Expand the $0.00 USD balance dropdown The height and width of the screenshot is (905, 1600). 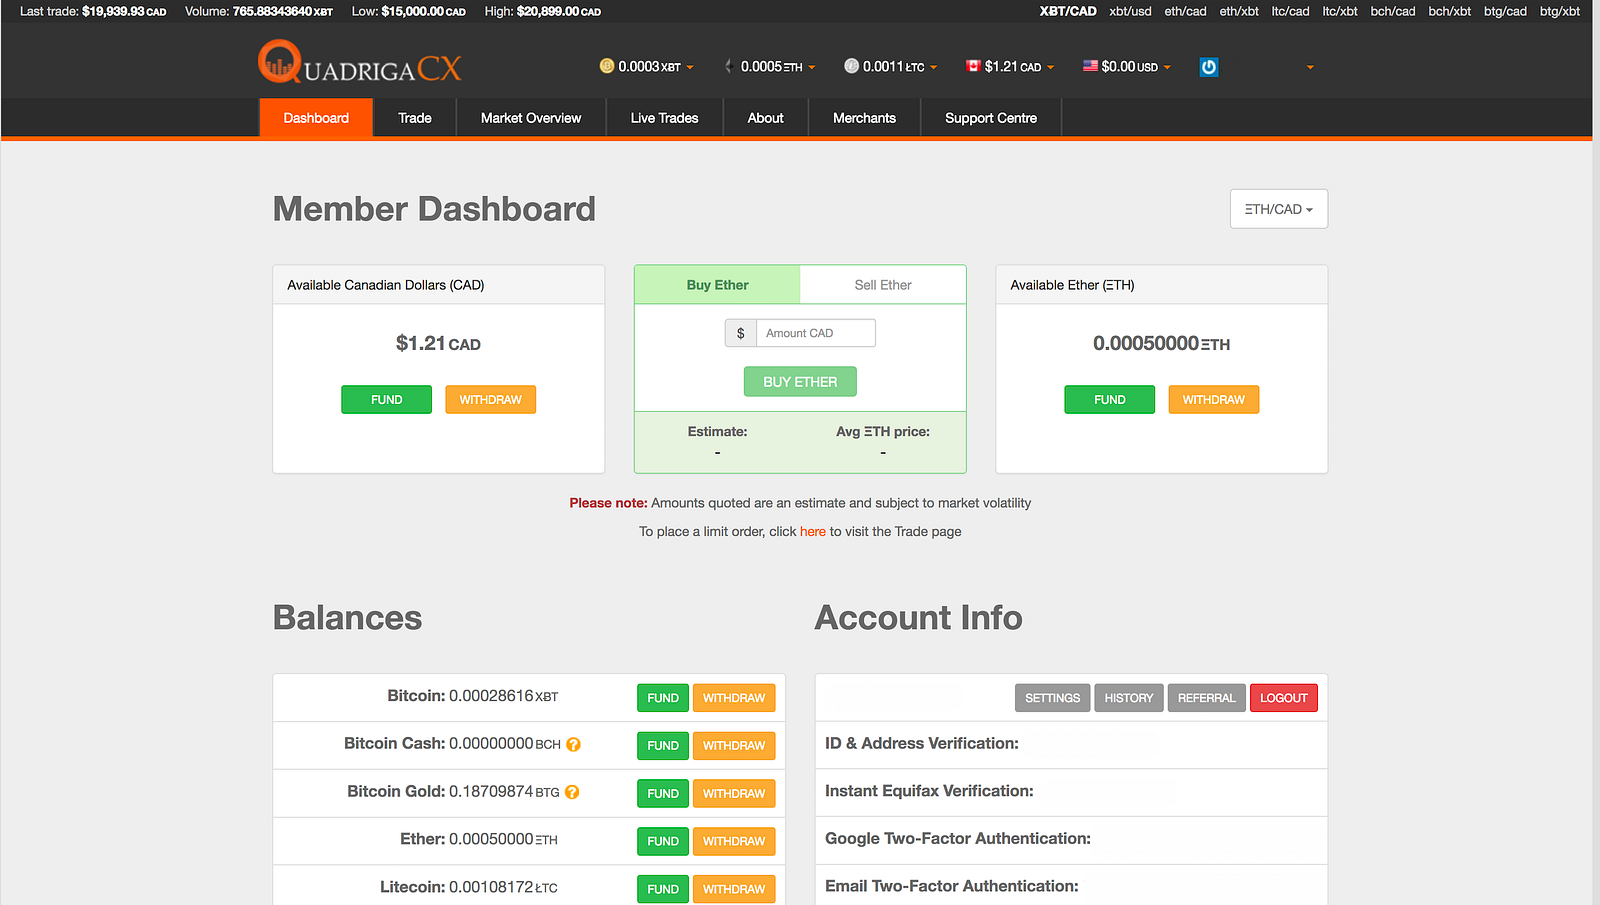1127,67
